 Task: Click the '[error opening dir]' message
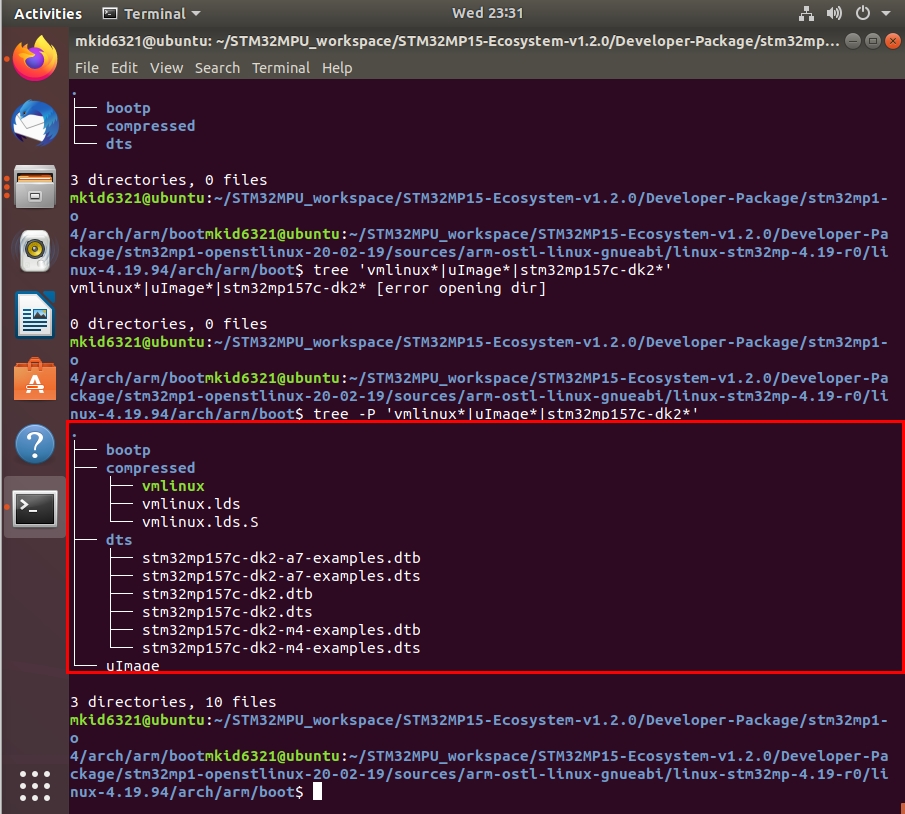click(461, 288)
